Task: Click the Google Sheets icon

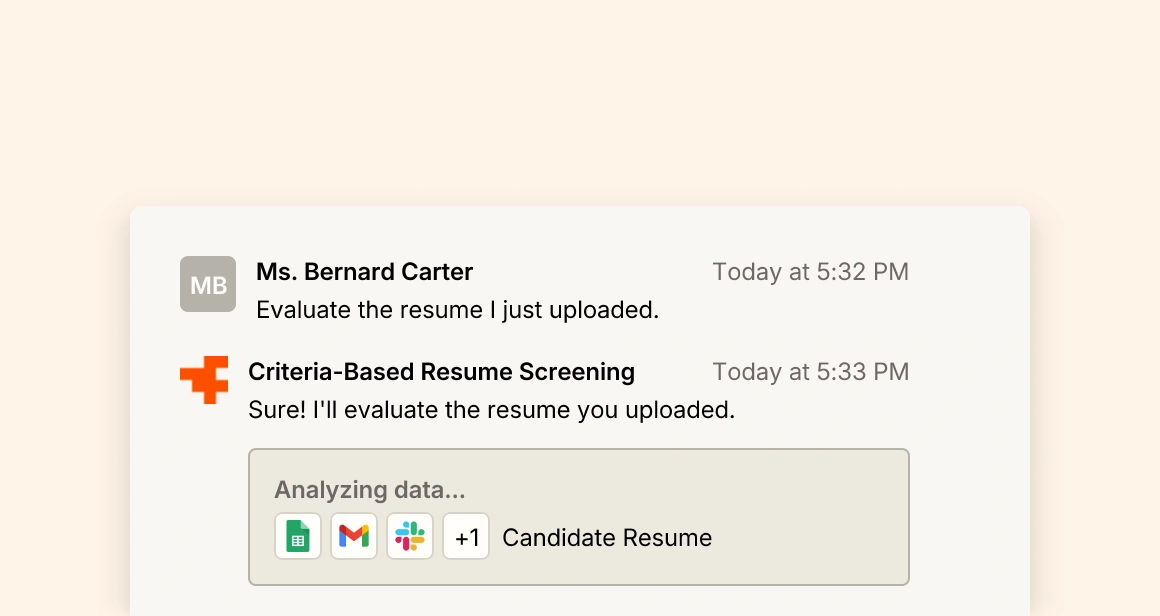Action: coord(298,537)
